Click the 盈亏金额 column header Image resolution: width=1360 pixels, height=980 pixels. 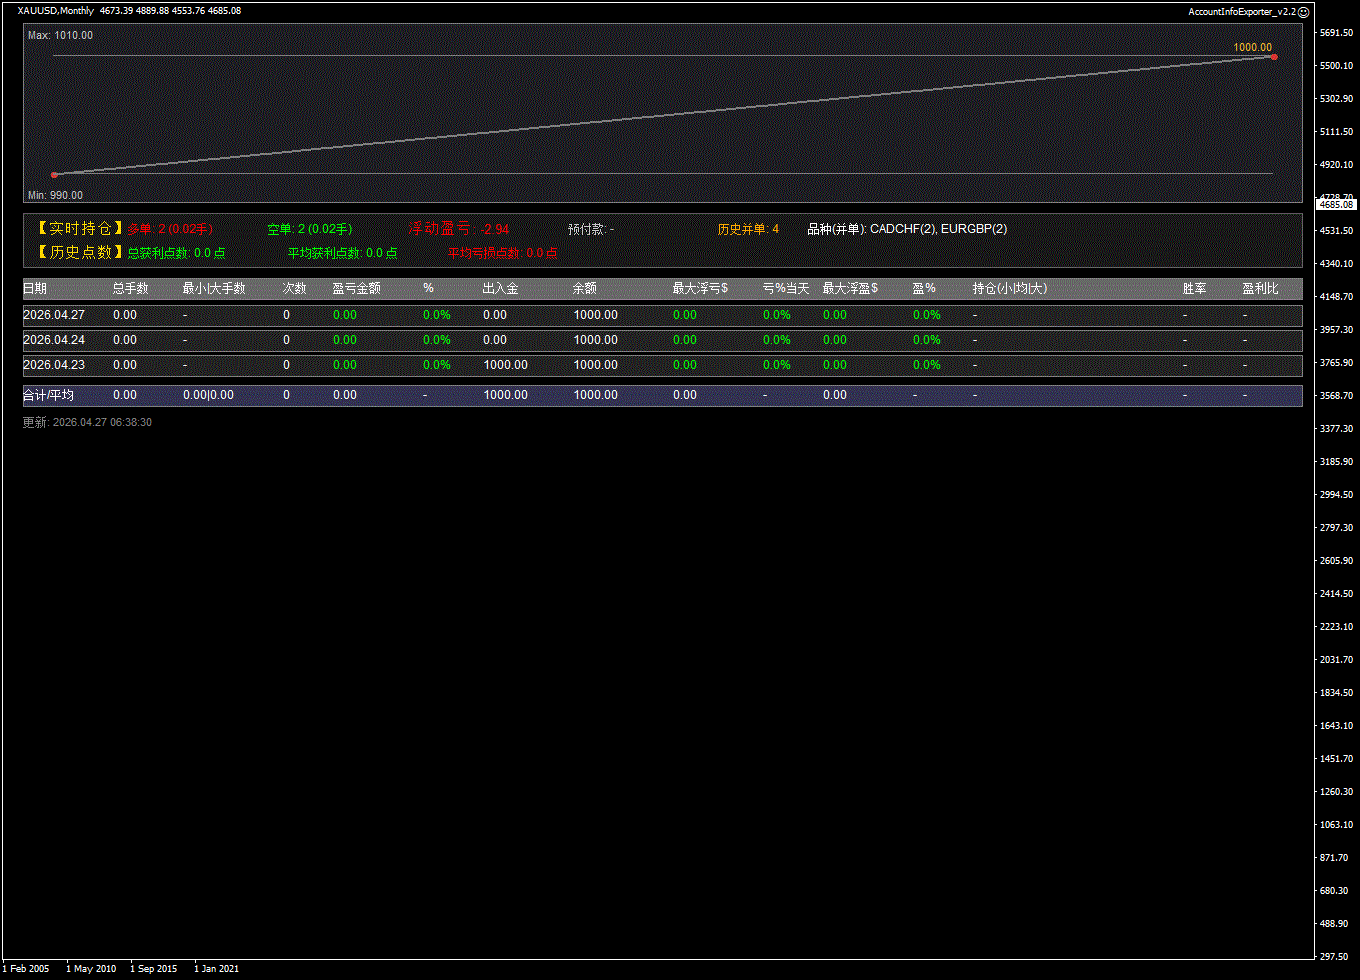(x=356, y=288)
